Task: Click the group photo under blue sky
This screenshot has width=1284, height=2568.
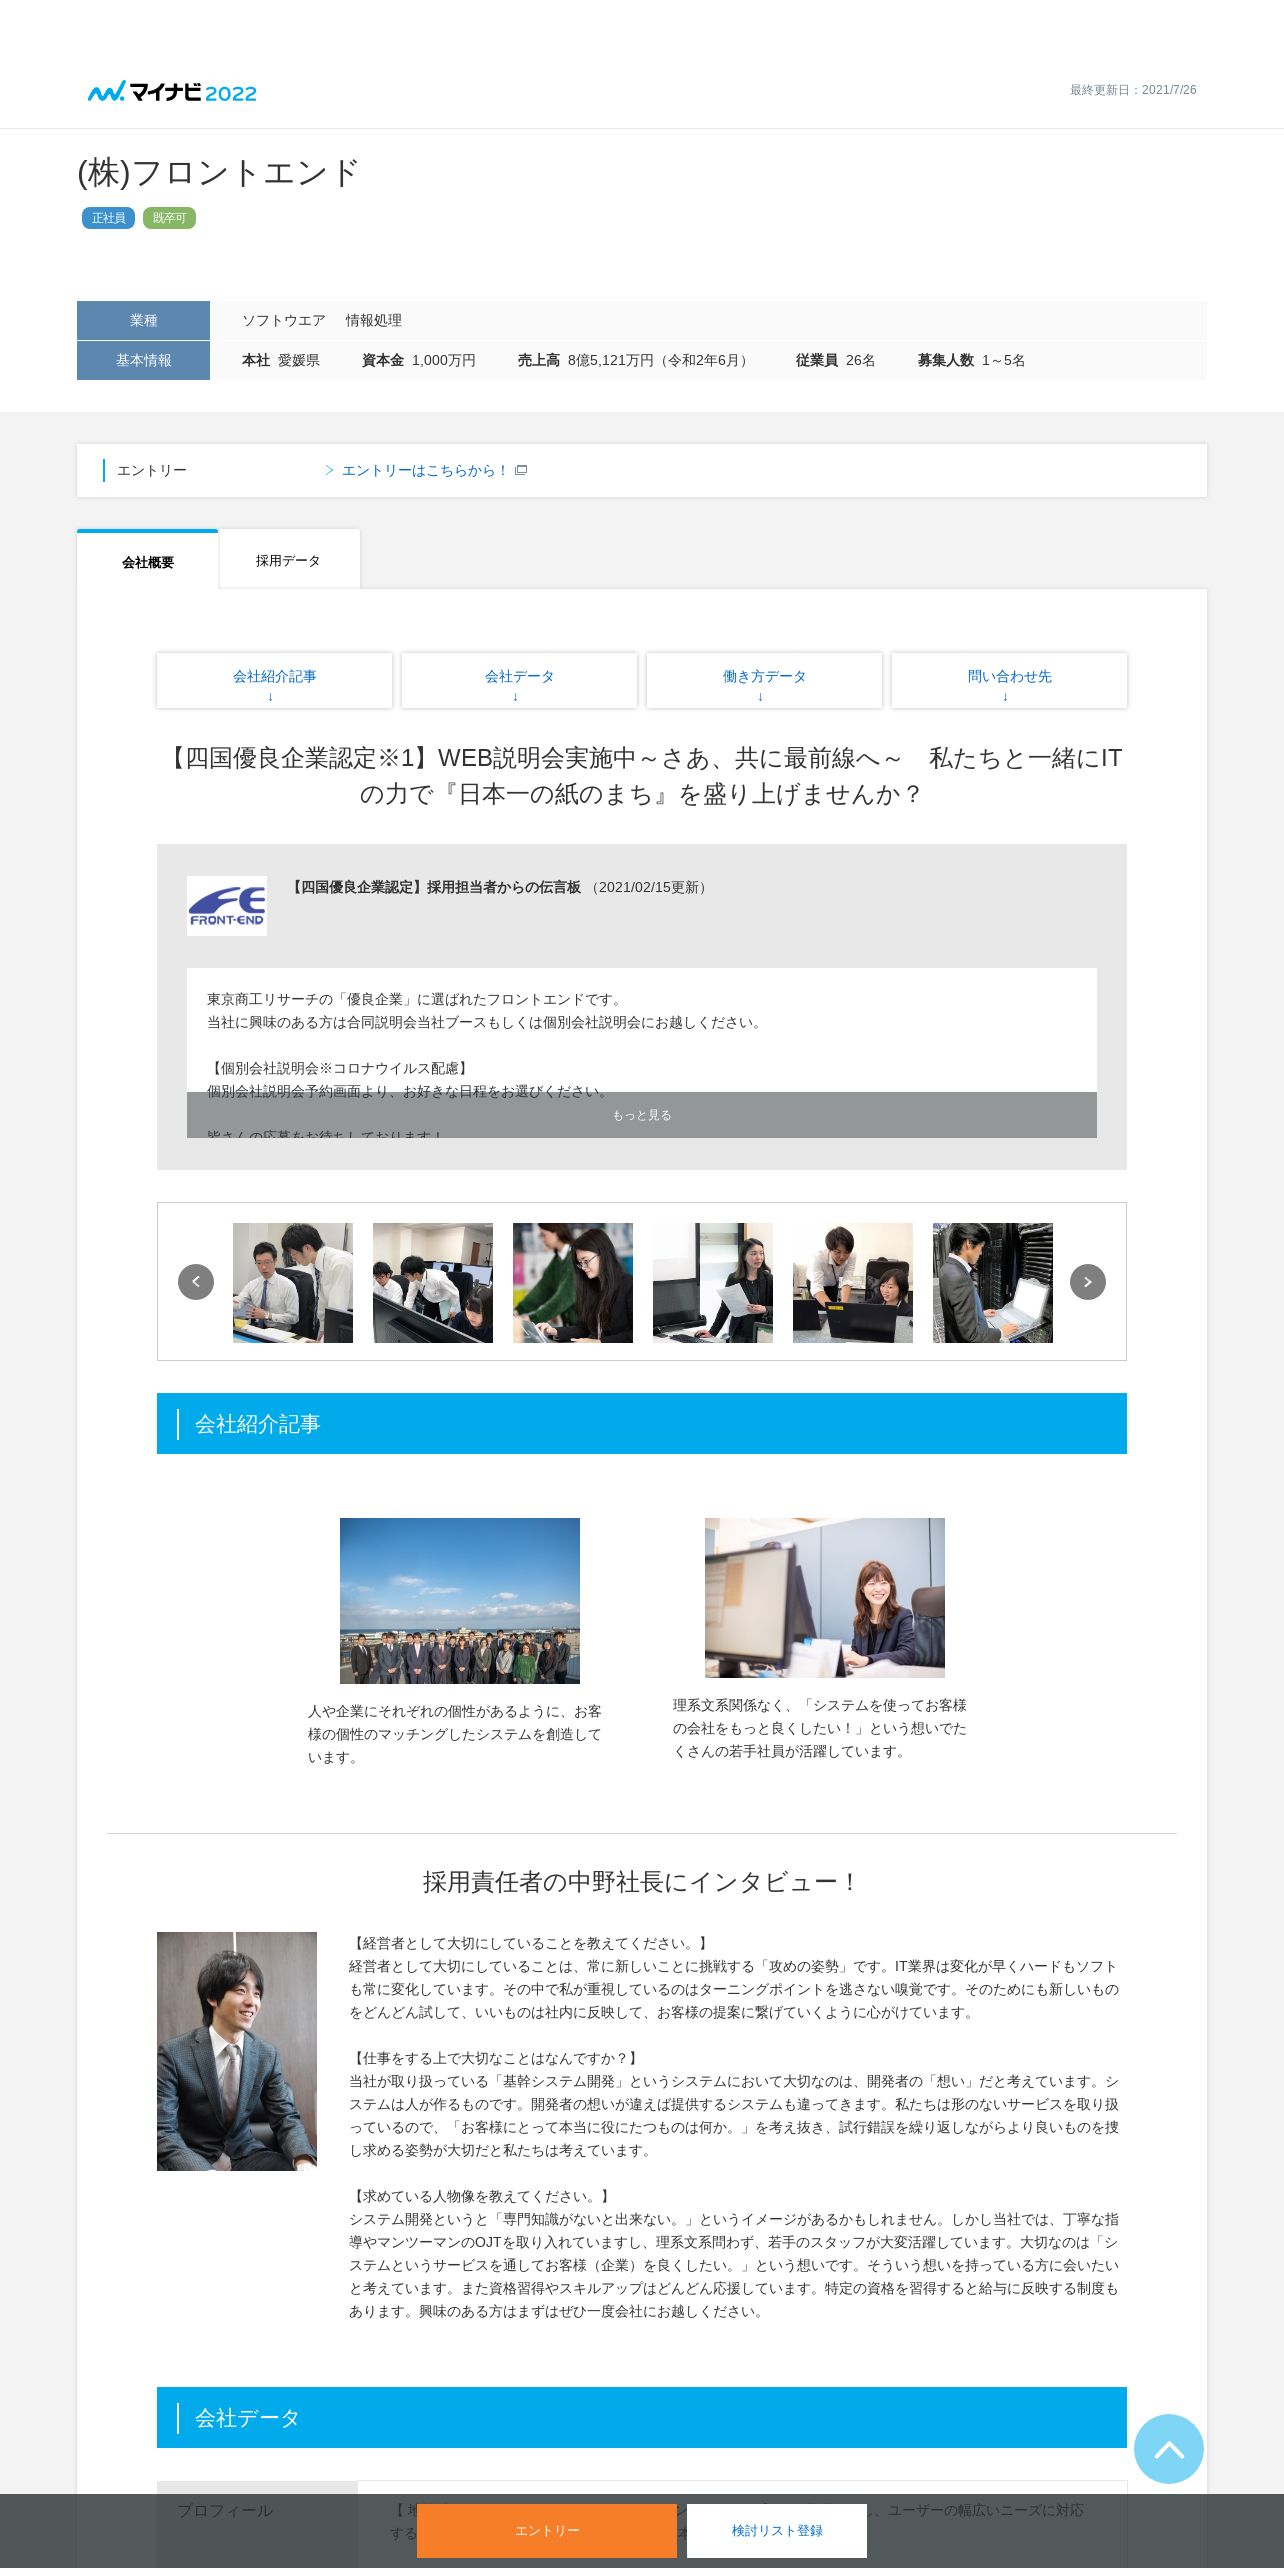Action: click(x=460, y=1600)
